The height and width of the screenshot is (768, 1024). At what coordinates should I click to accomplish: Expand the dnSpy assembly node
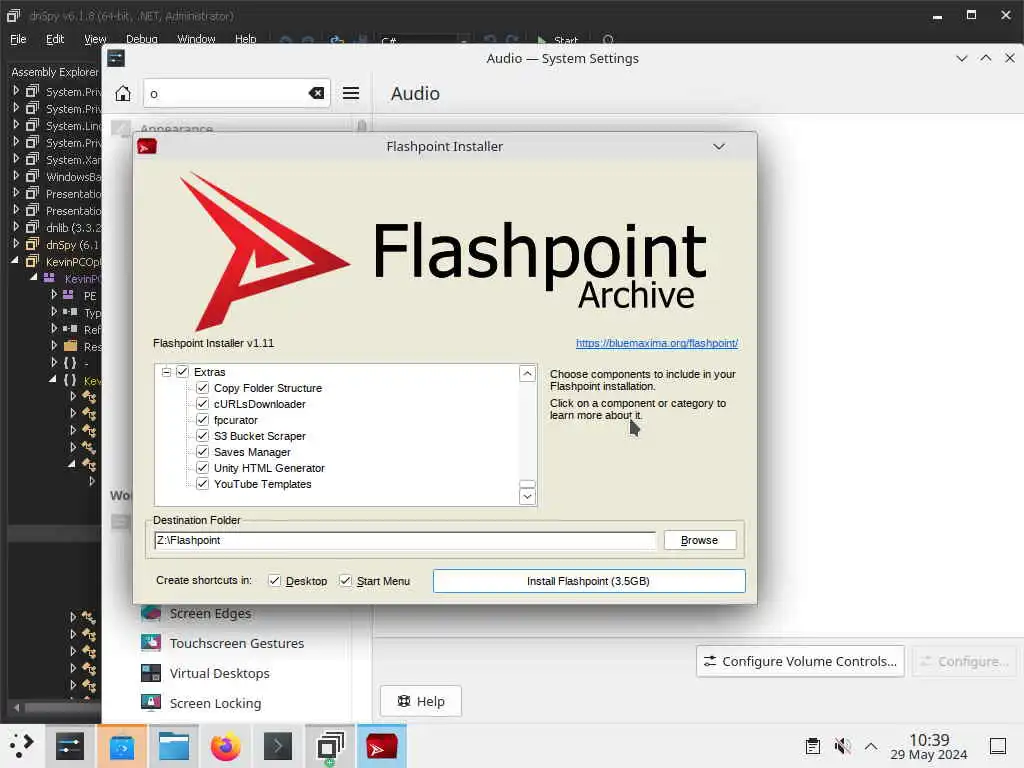[x=16, y=244]
